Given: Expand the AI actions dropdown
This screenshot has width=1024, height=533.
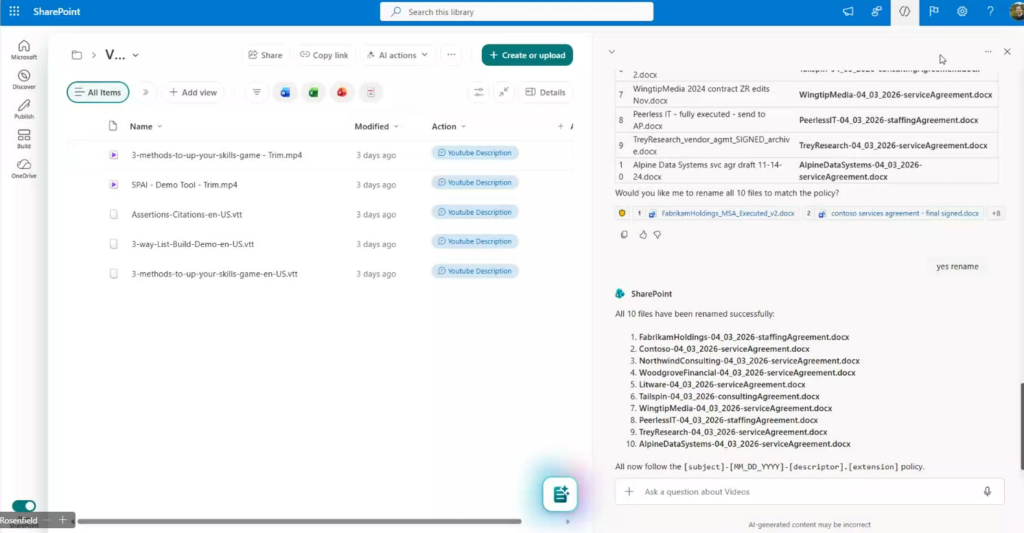Looking at the screenshot, I should point(398,55).
